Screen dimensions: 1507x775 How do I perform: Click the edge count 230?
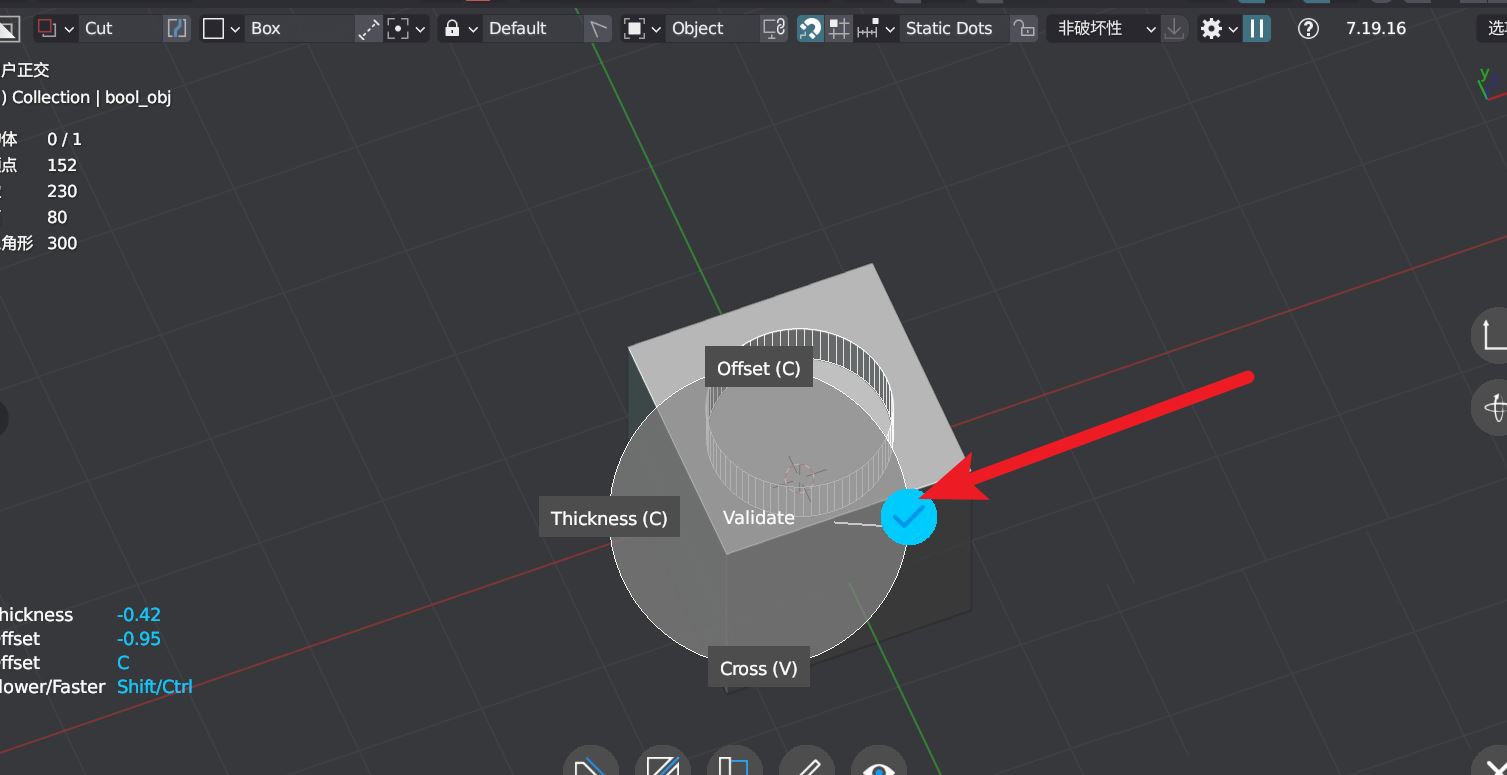[x=62, y=191]
